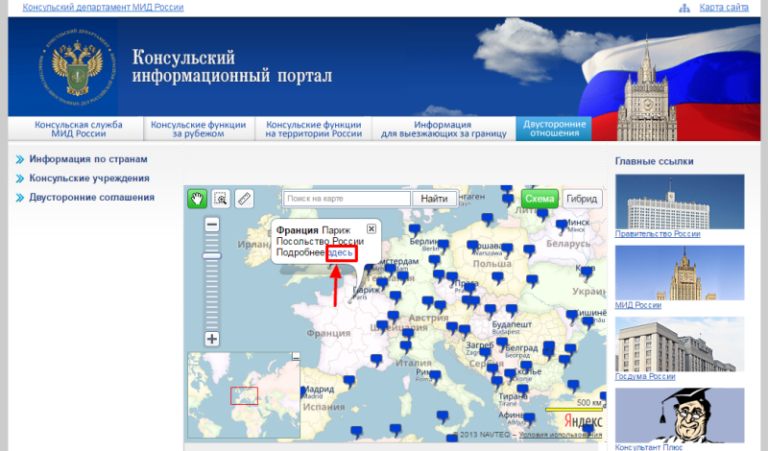Collapse the overview mini-map
This screenshot has width=768, height=451.
click(x=294, y=357)
